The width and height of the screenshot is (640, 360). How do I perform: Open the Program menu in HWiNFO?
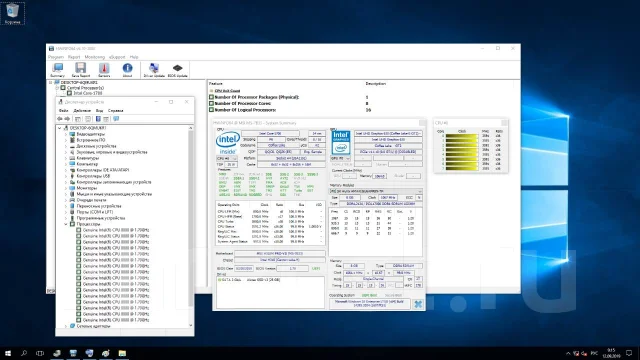point(56,57)
